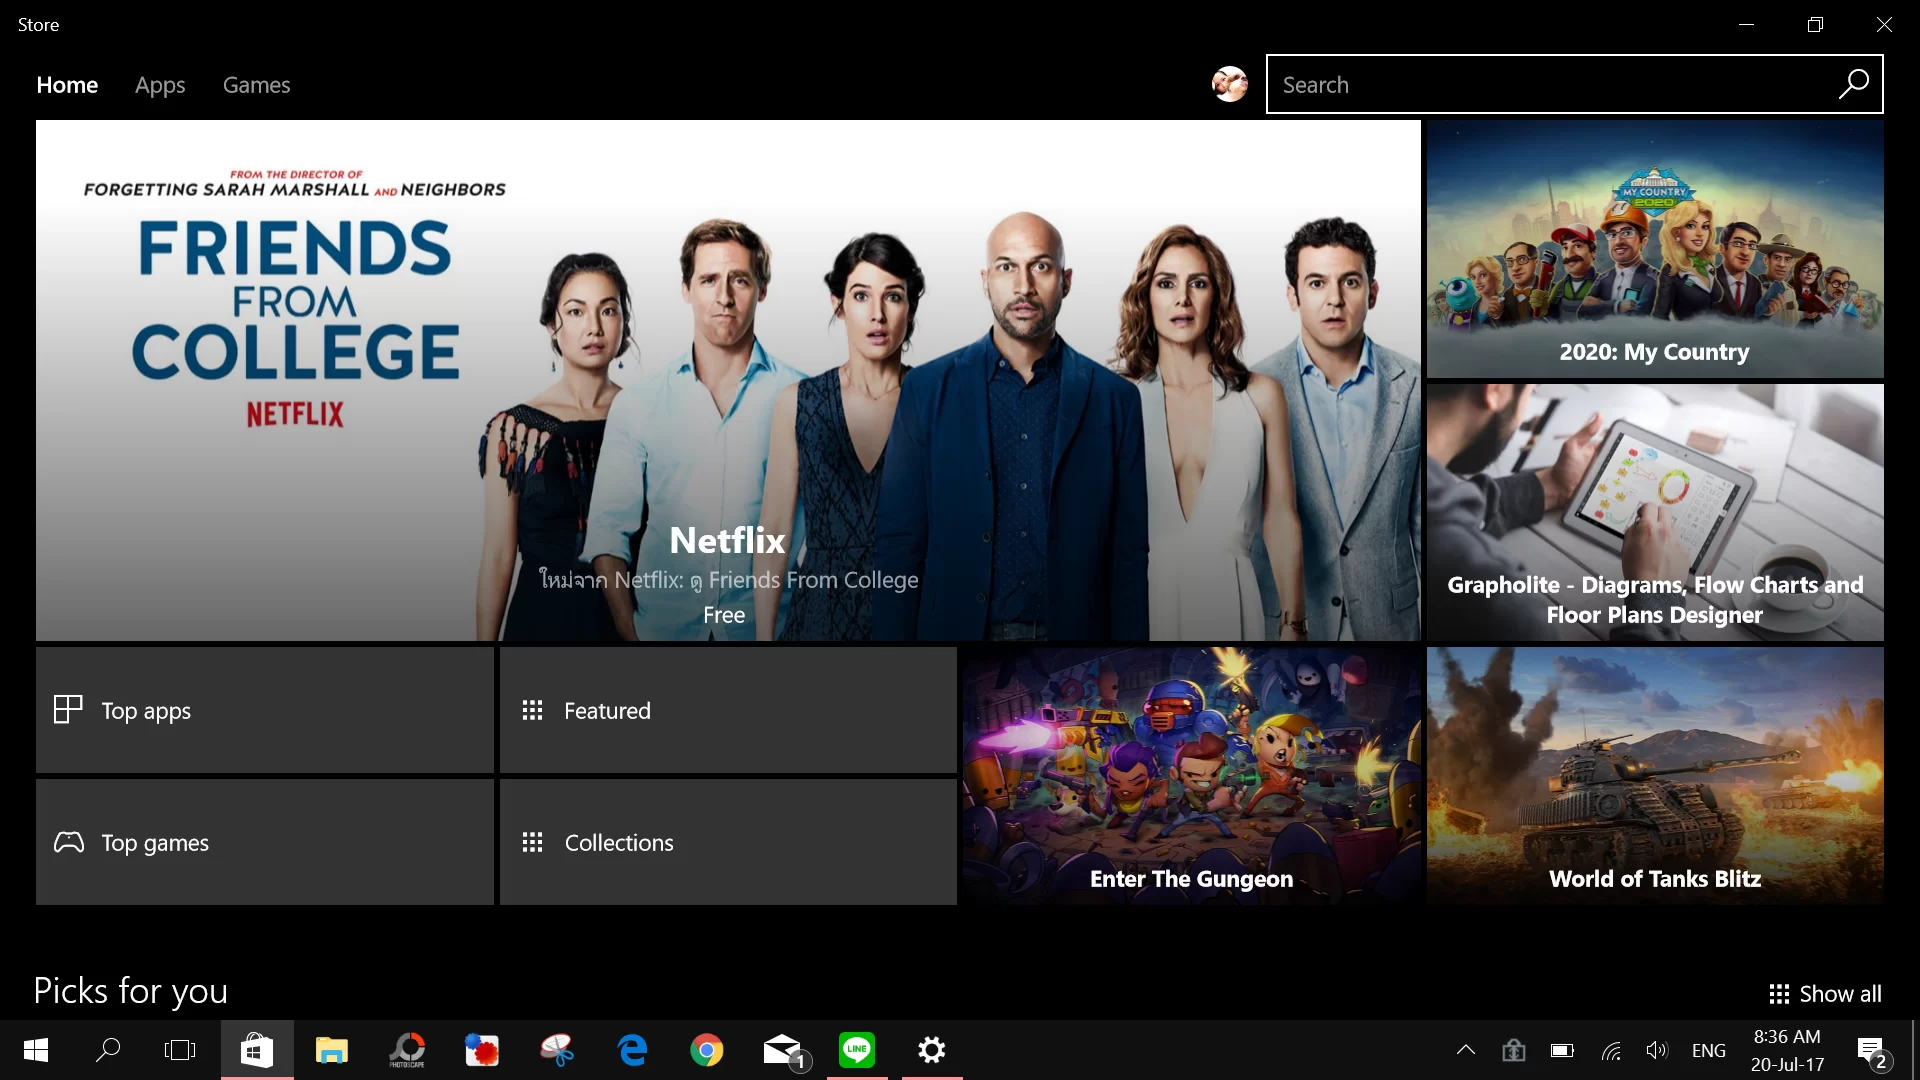
Task: Open the red flower photo app on taskbar
Action: tap(481, 1050)
